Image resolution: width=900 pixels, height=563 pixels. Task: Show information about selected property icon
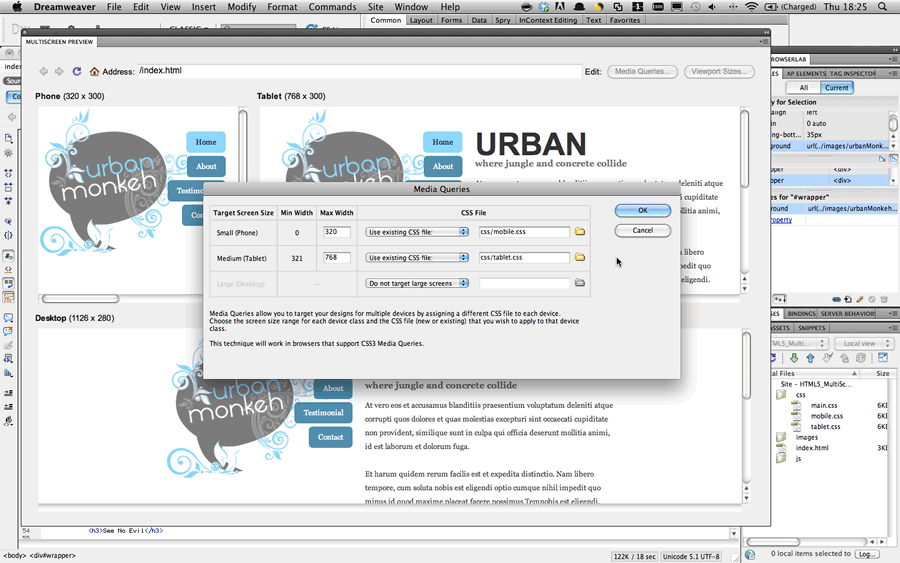point(882,158)
